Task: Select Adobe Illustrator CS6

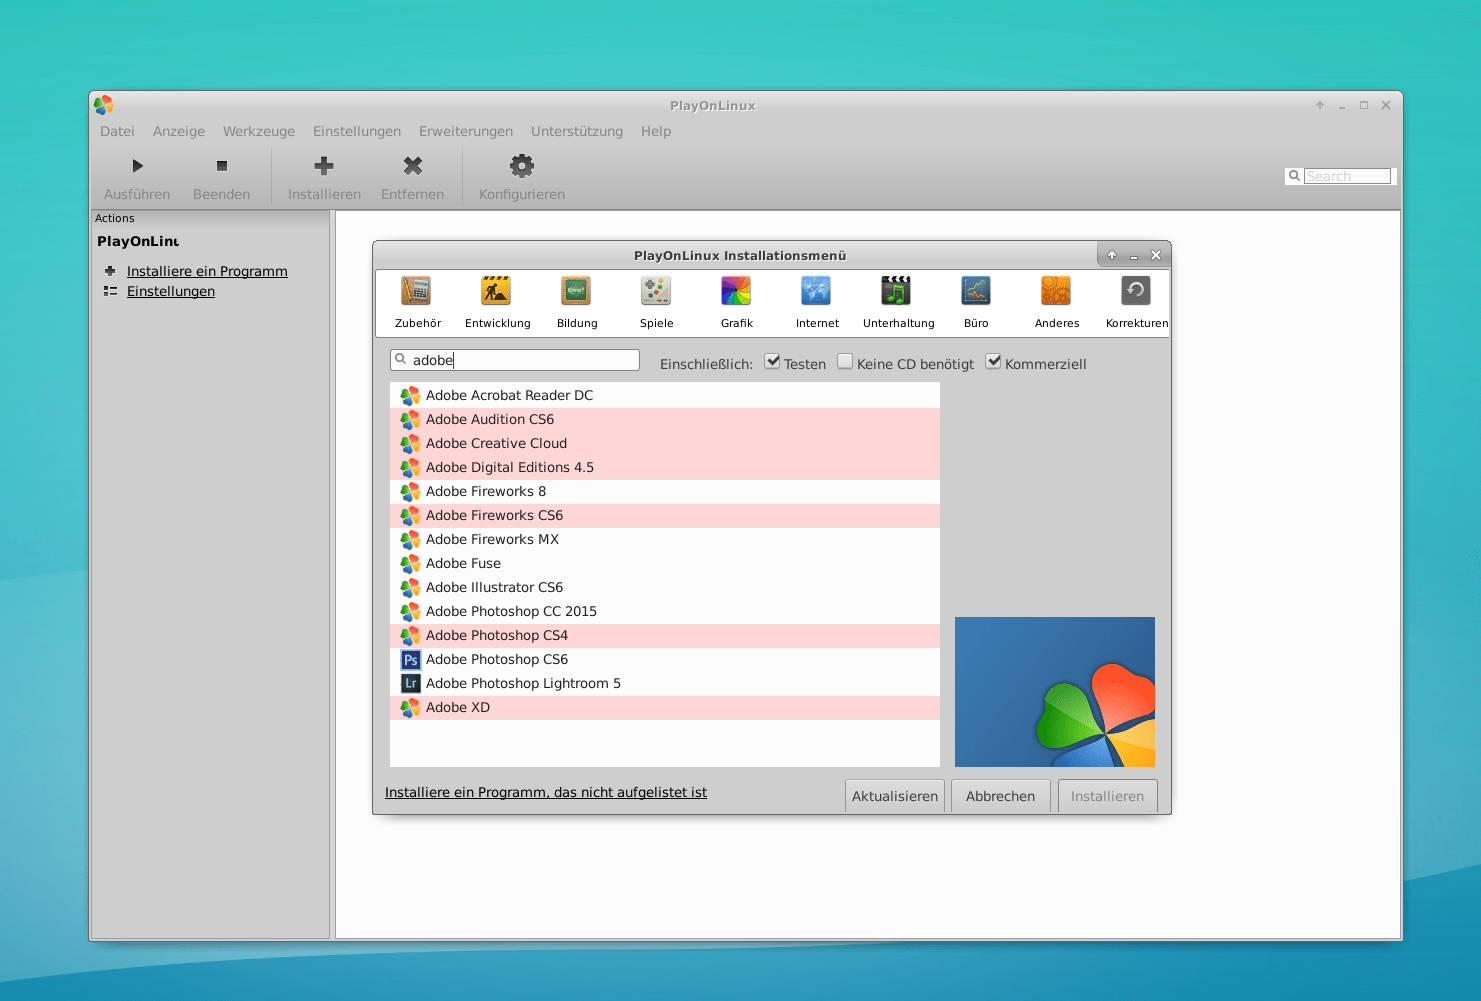Action: pos(665,588)
